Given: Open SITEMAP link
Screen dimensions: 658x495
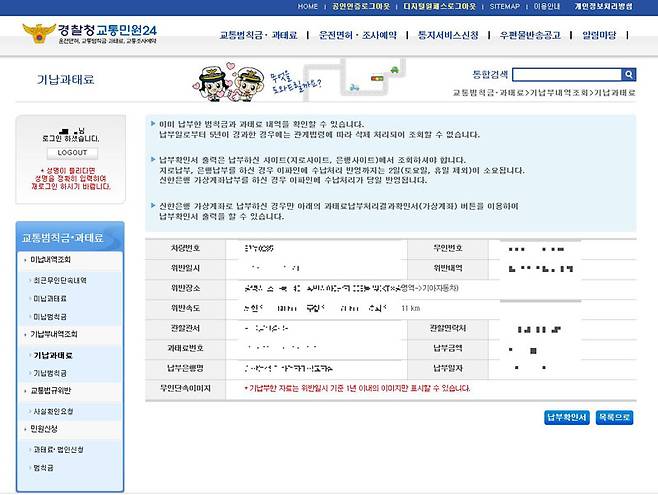Looking at the screenshot, I should point(505,6).
